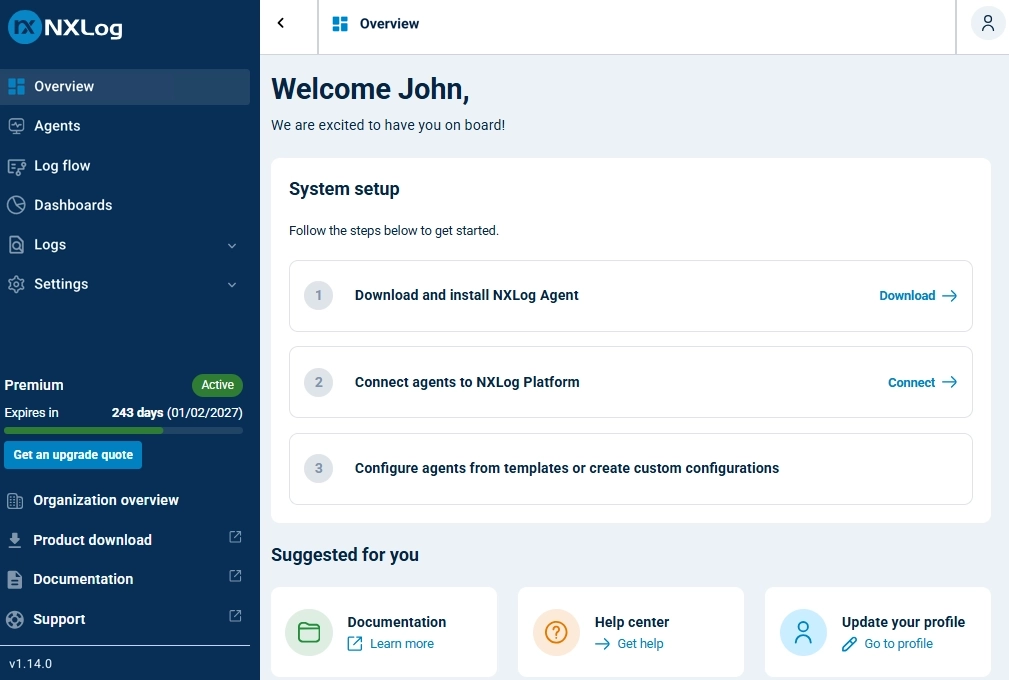Viewport: 1009px width, 680px height.
Task: Click the arrow next to Connect
Action: [x=950, y=382]
